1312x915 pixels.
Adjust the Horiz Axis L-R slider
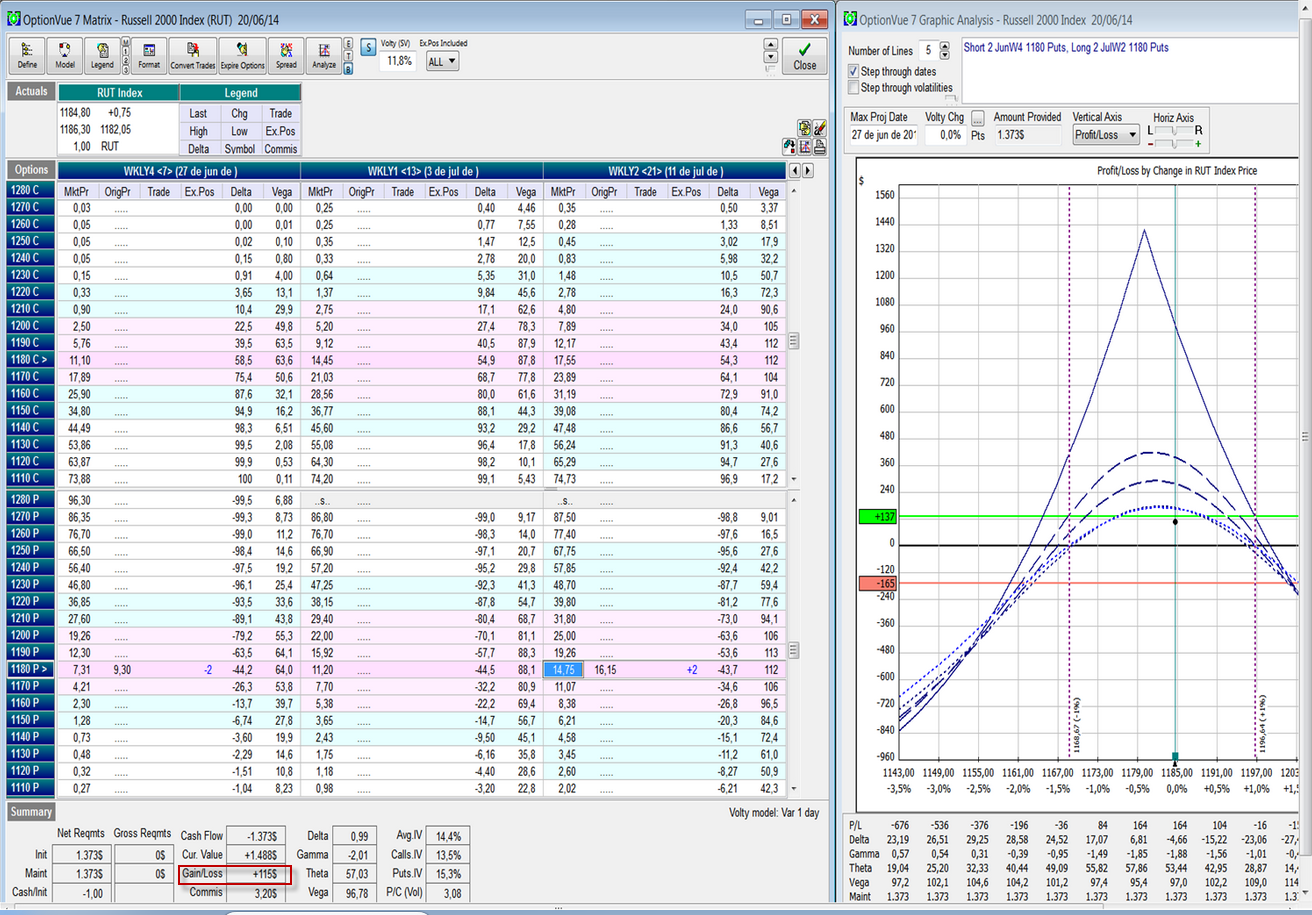pos(1176,131)
